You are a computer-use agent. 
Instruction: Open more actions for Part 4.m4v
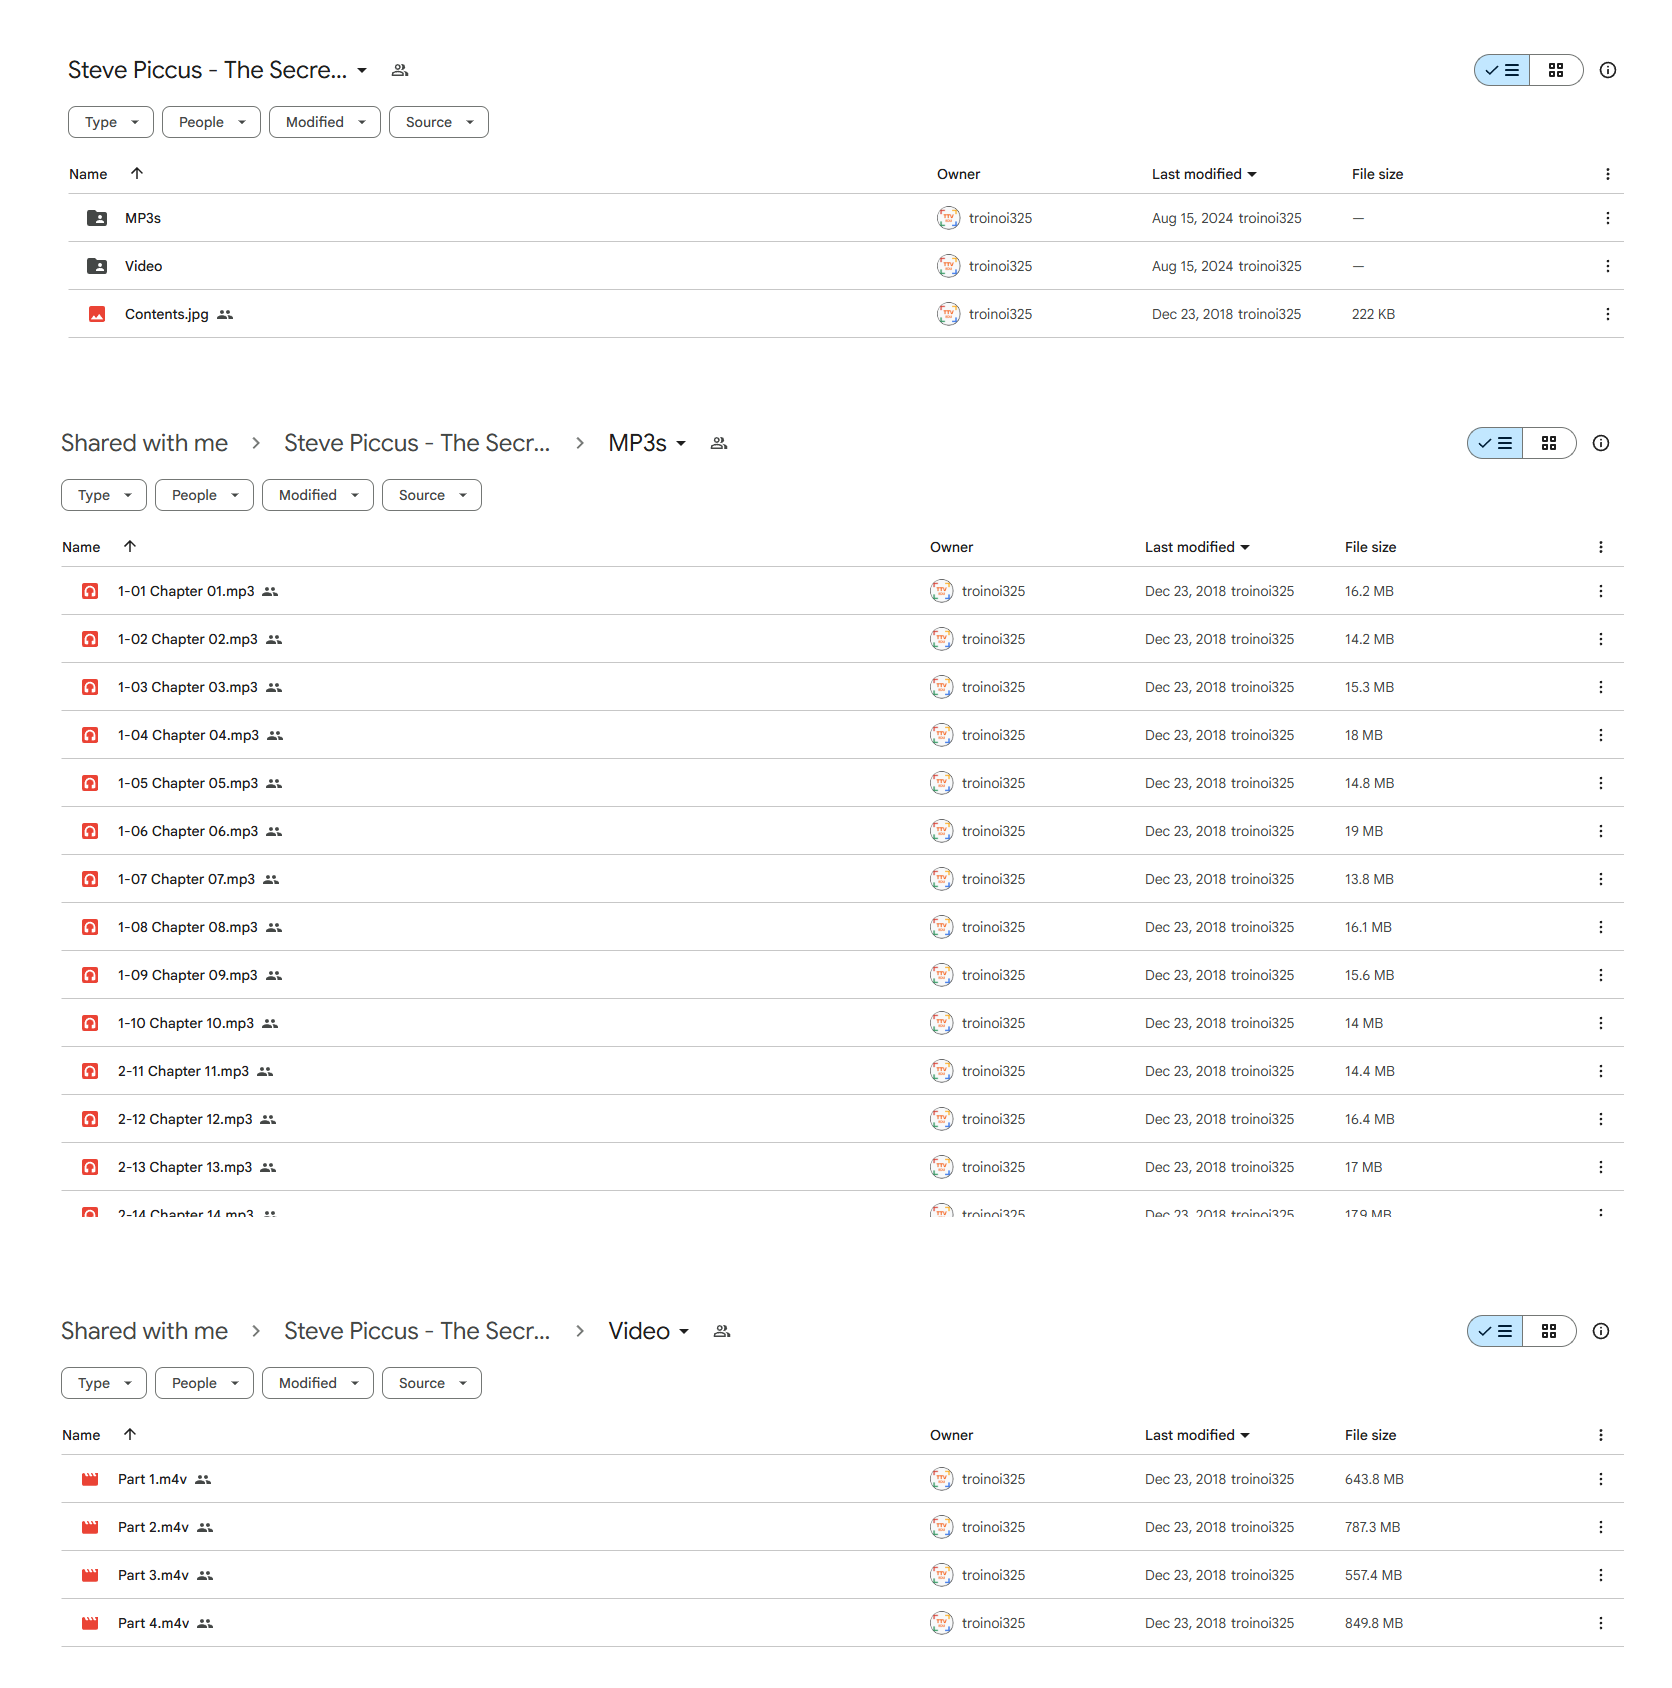[x=1601, y=1623]
